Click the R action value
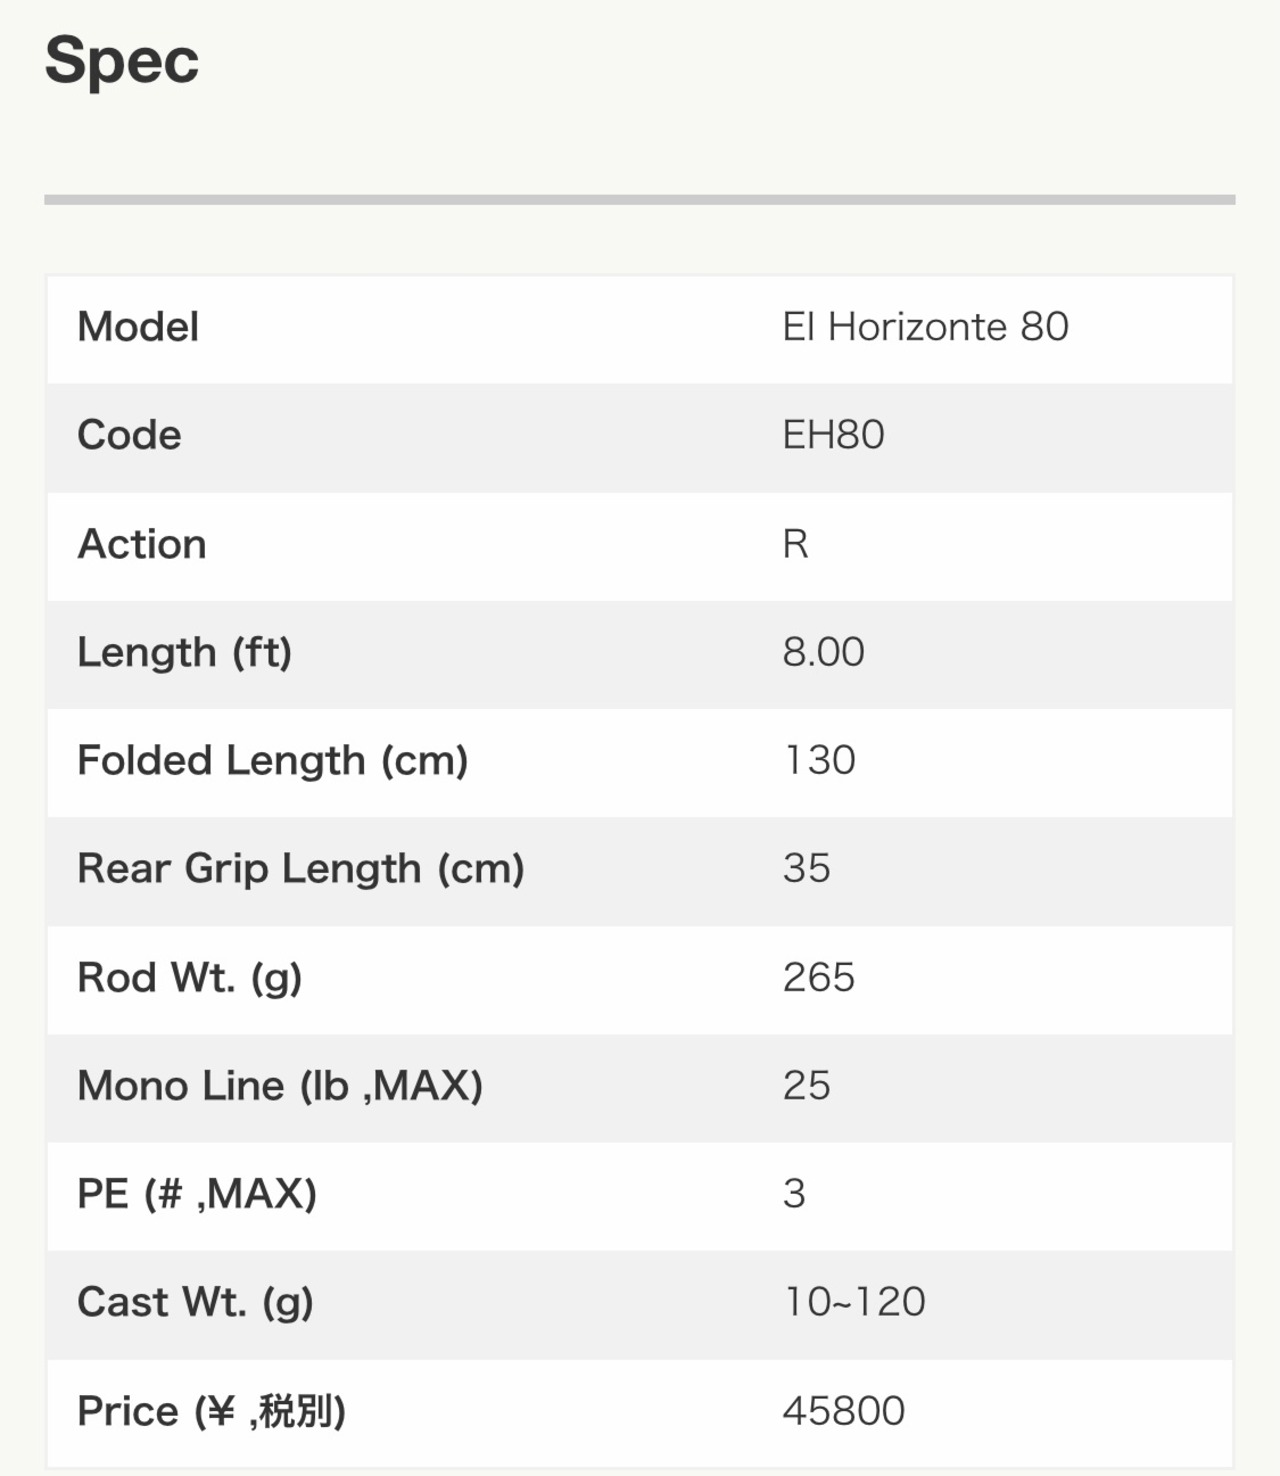The width and height of the screenshot is (1280, 1476). (795, 544)
